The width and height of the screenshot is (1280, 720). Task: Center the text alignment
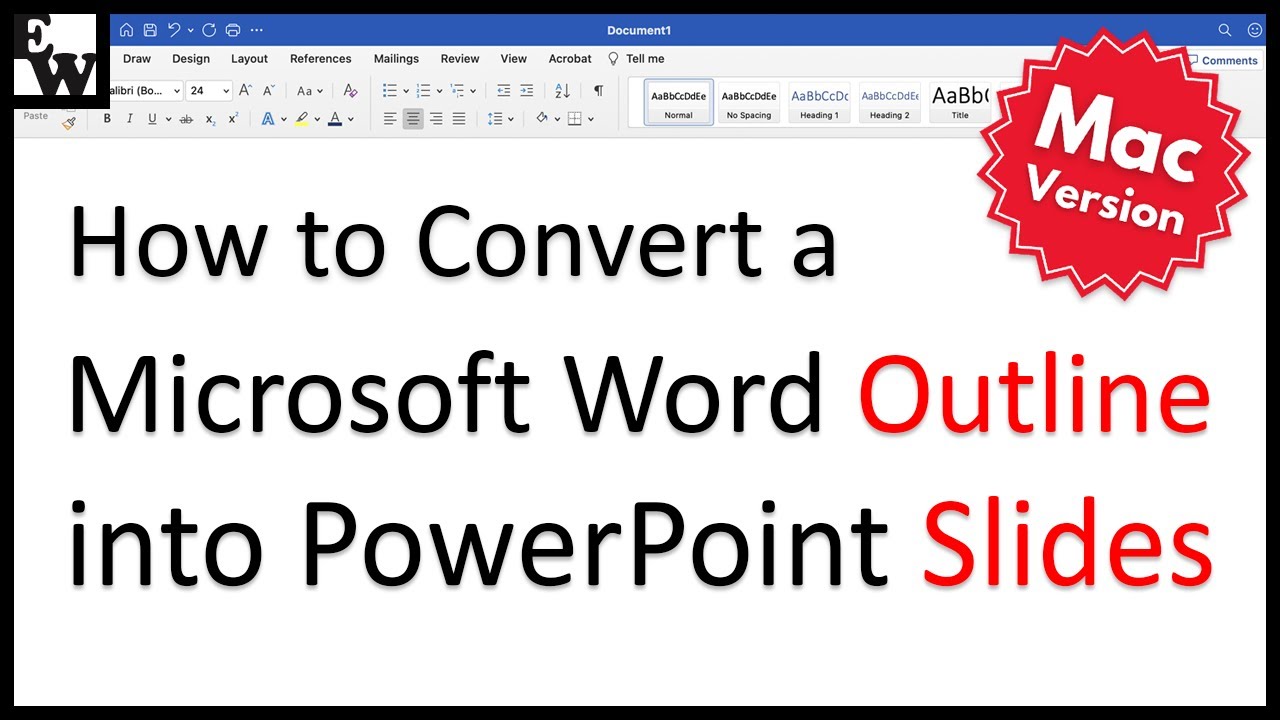(x=413, y=119)
